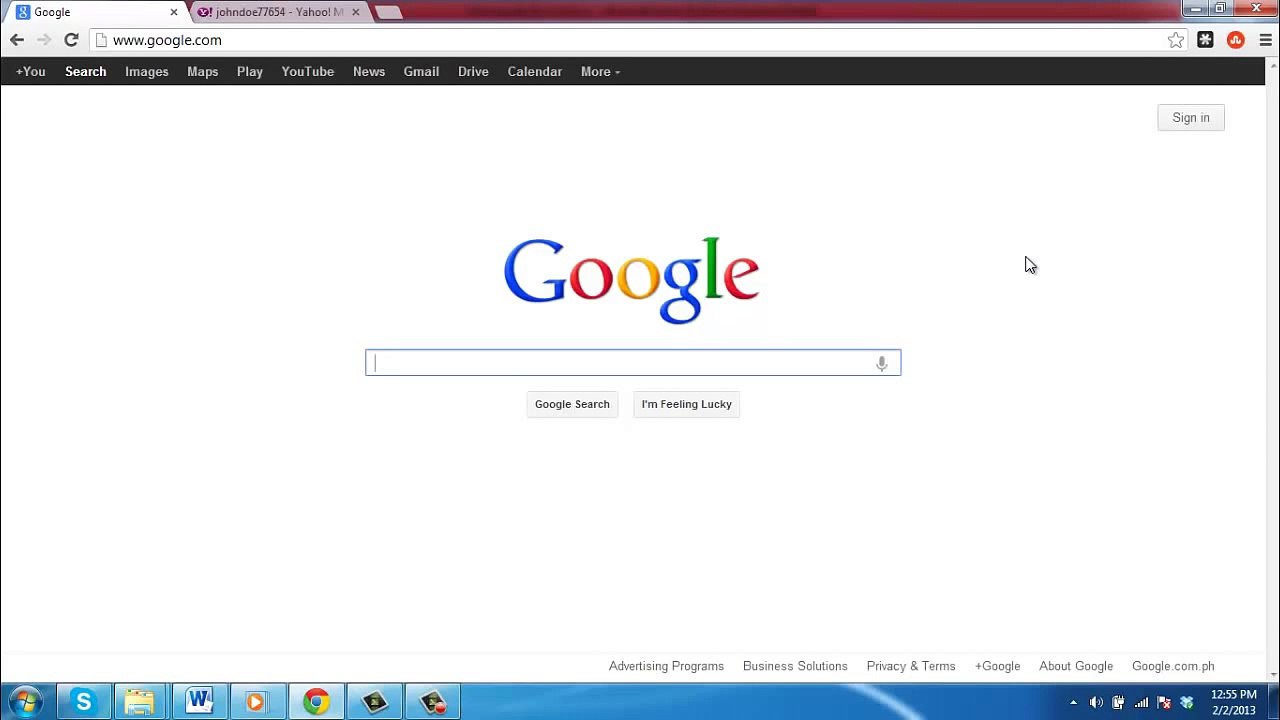Open Skype from the taskbar
The width and height of the screenshot is (1280, 720).
coord(83,702)
